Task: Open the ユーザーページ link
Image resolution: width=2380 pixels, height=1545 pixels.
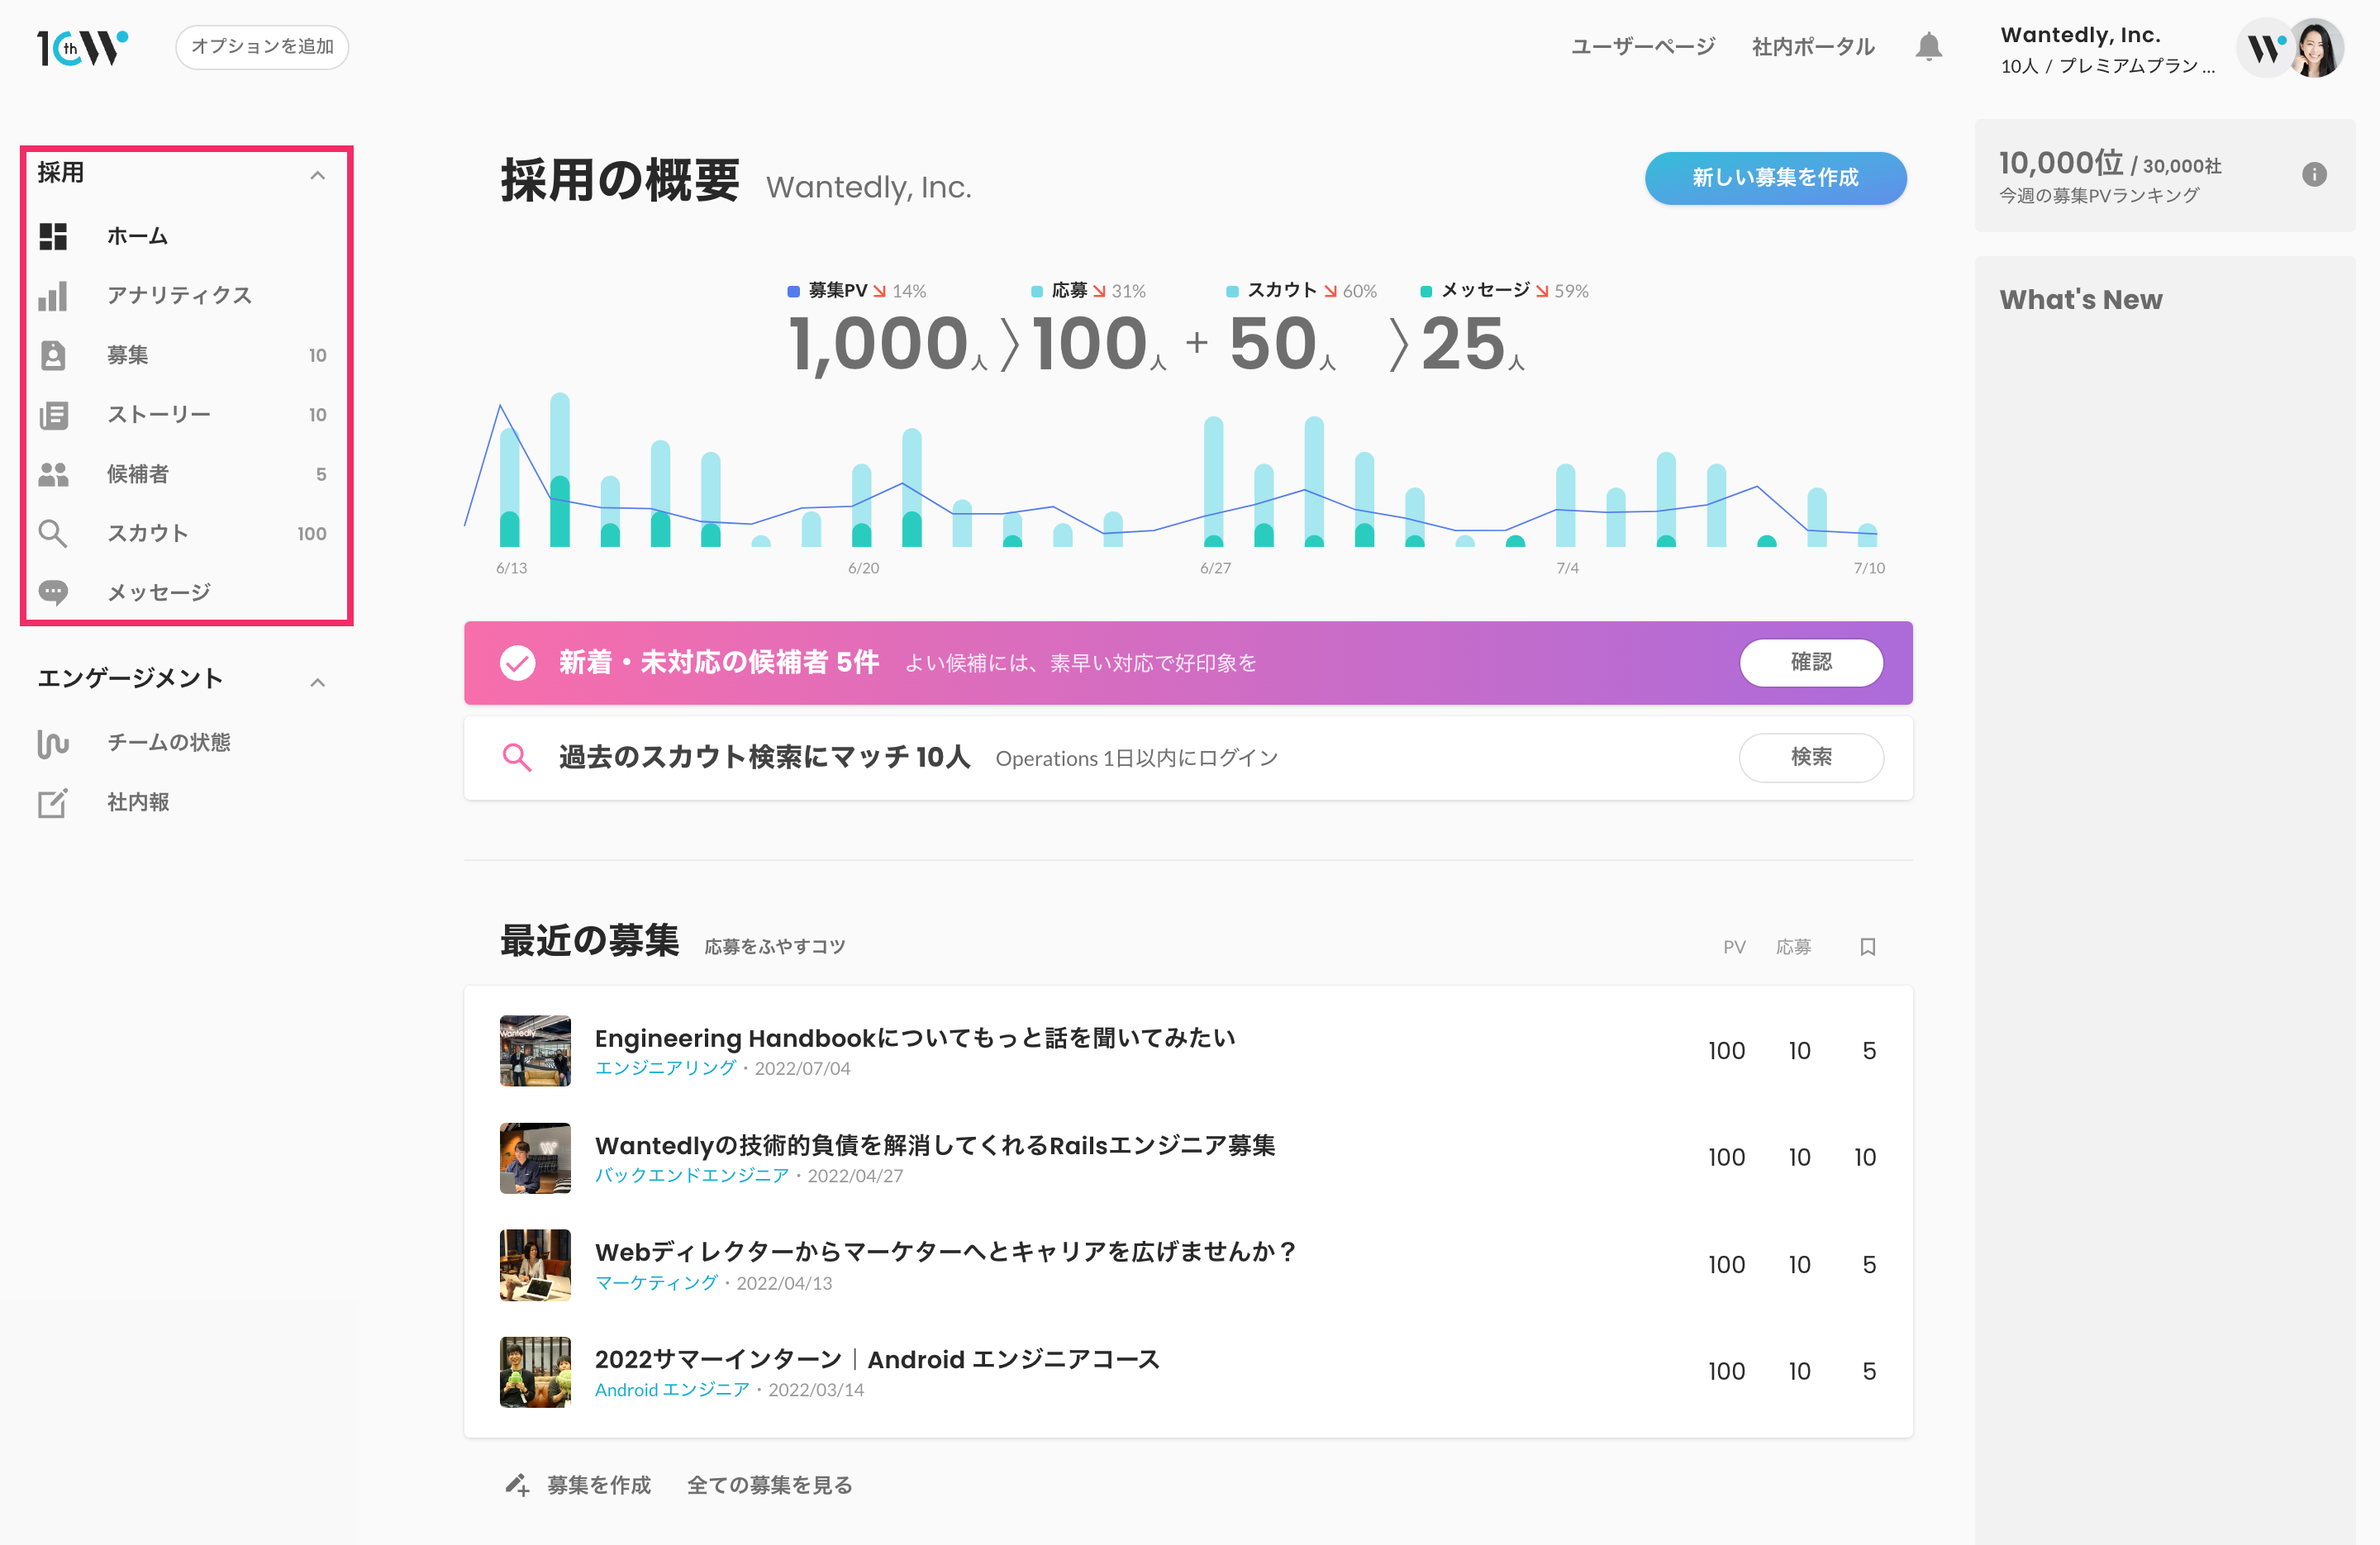Action: click(x=1643, y=47)
